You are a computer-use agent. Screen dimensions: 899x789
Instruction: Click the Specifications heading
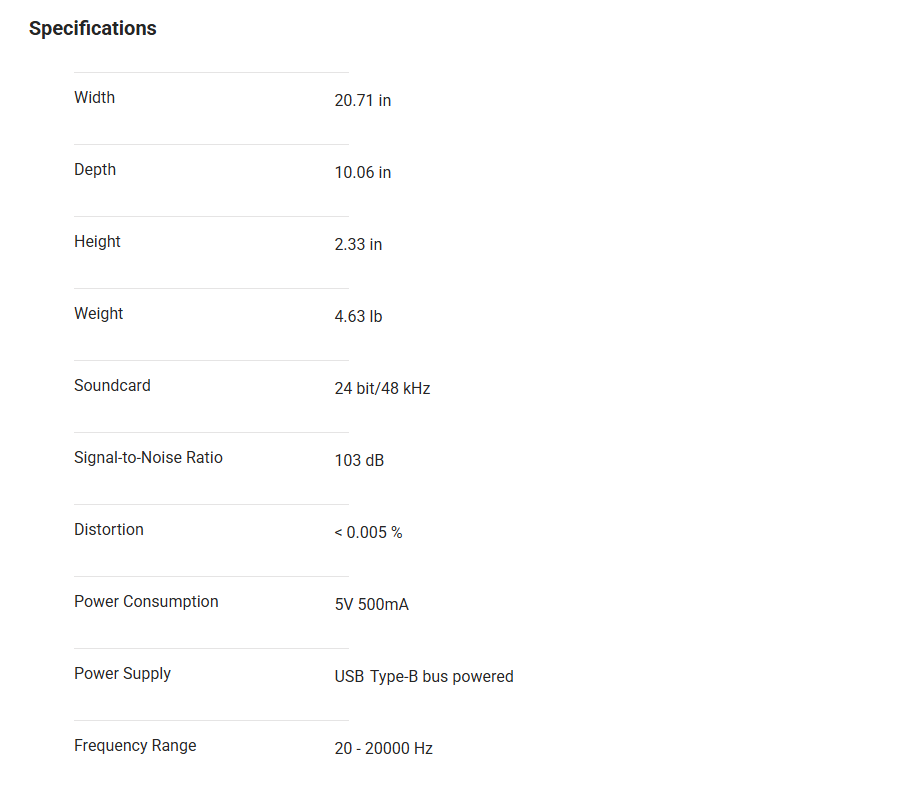(93, 29)
